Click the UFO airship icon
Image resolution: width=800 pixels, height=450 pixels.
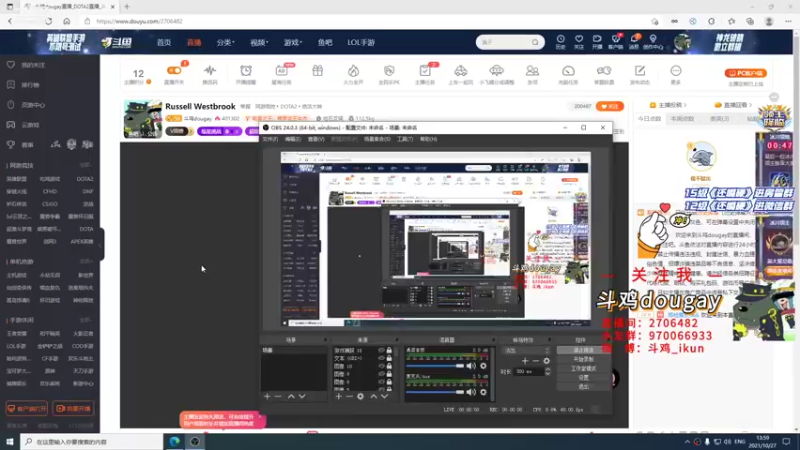tap(496, 70)
